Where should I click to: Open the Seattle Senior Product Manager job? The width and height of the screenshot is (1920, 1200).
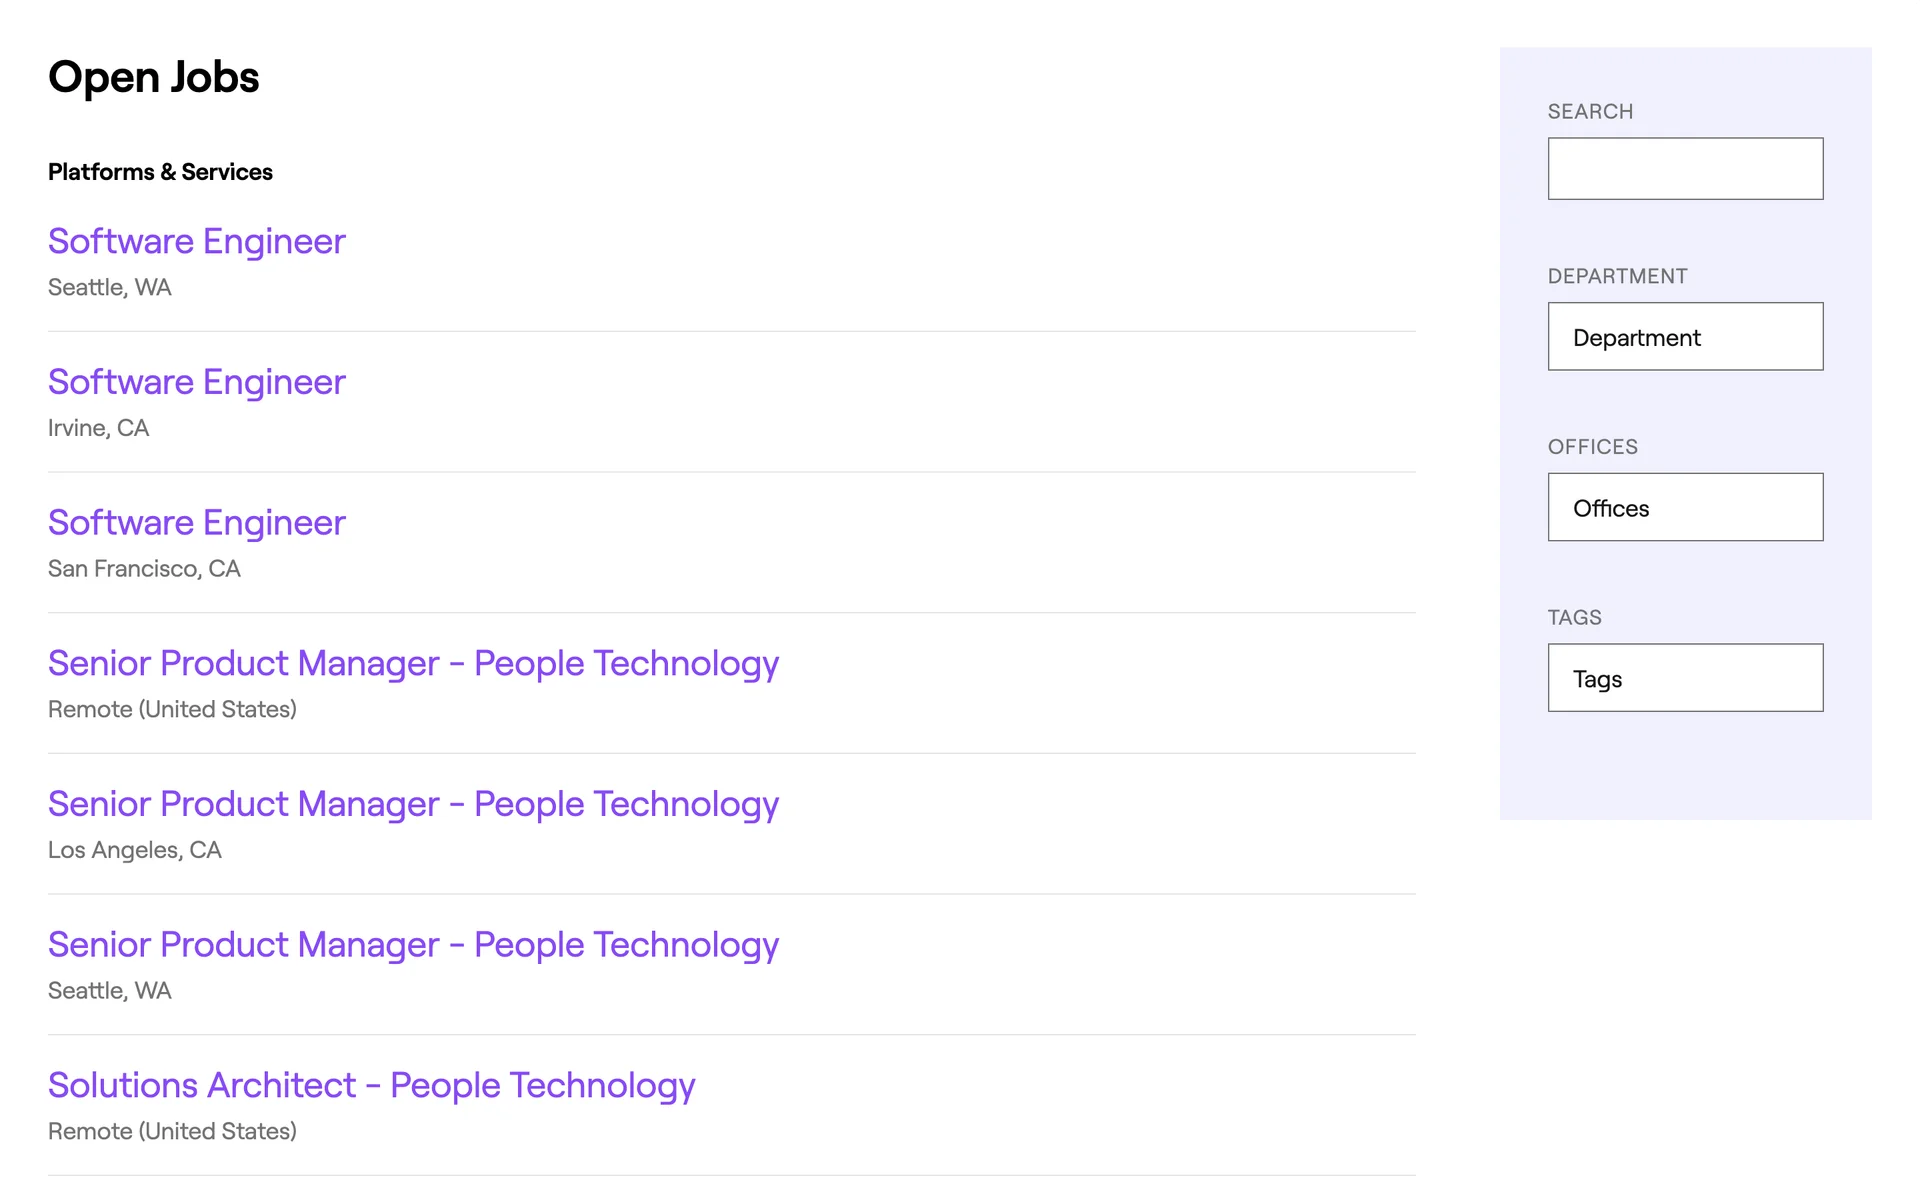coord(413,945)
